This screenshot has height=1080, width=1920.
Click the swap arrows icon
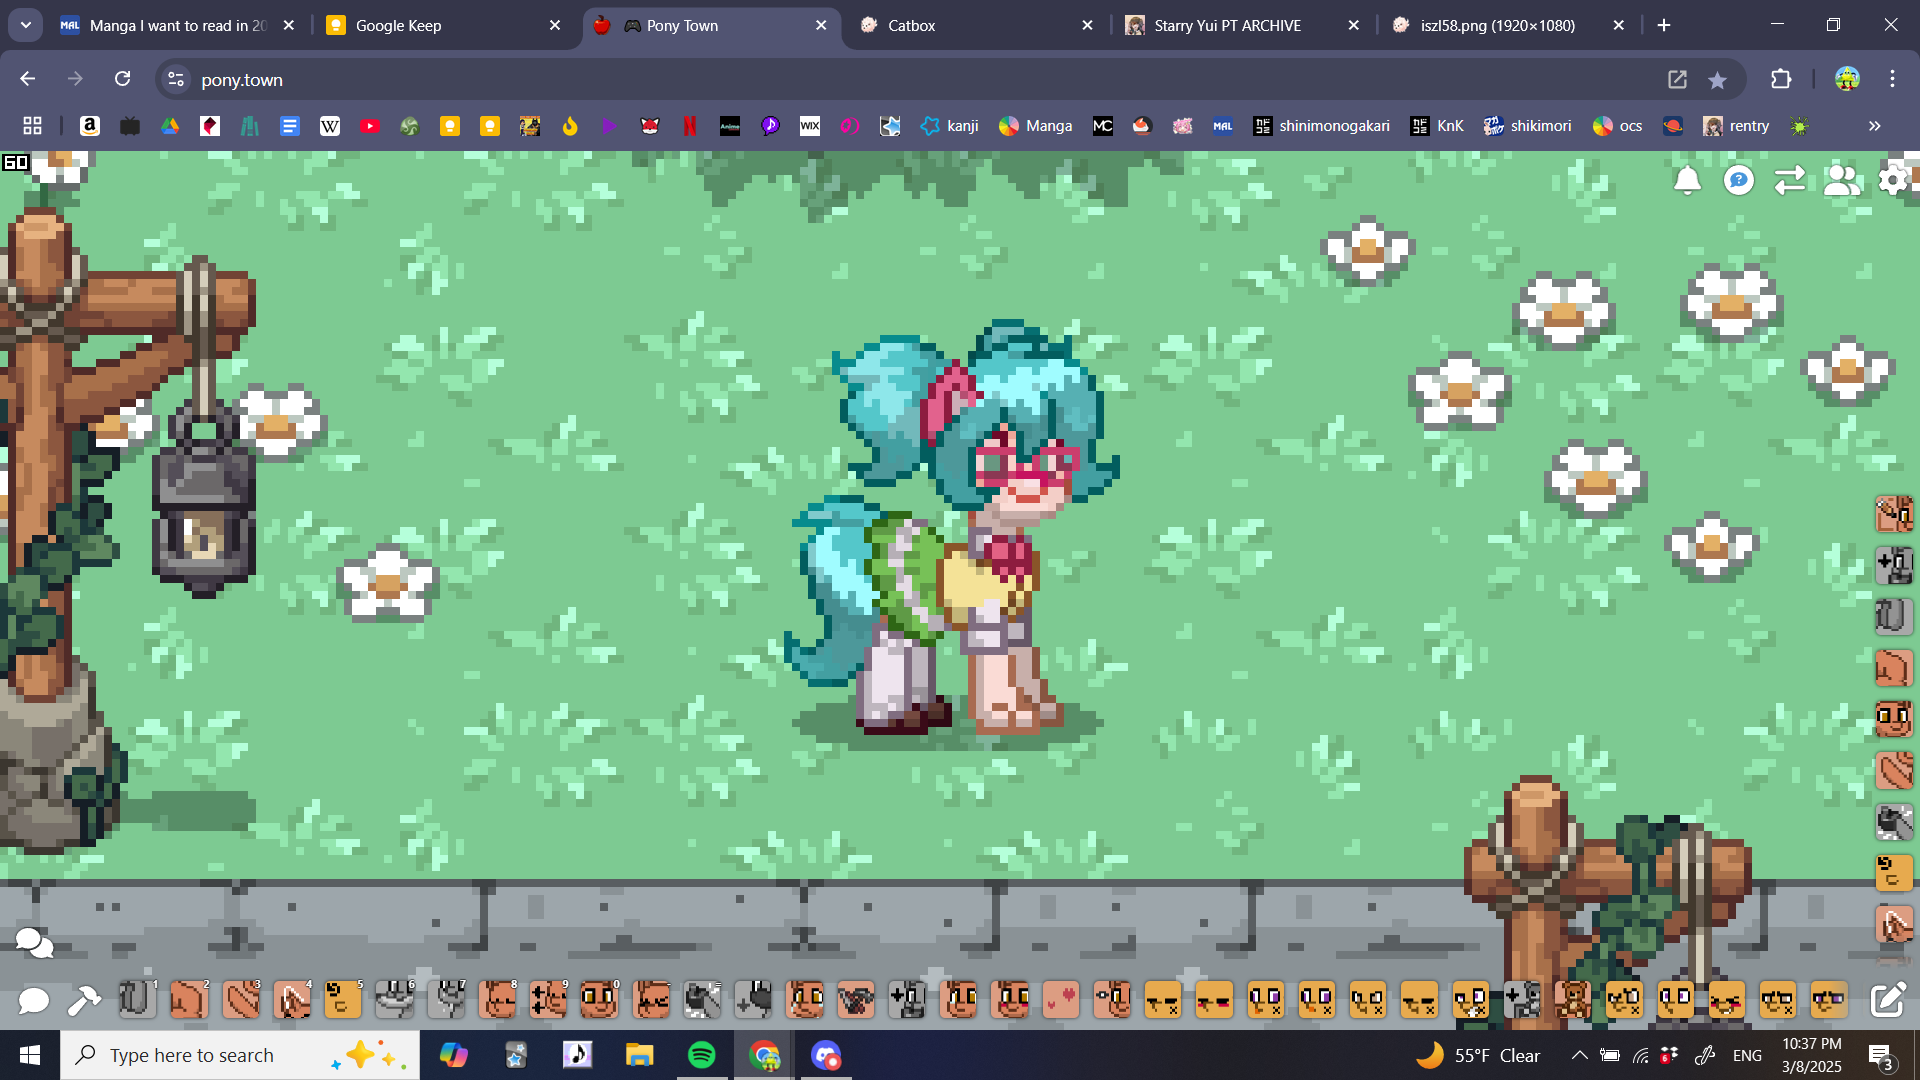(x=1789, y=180)
